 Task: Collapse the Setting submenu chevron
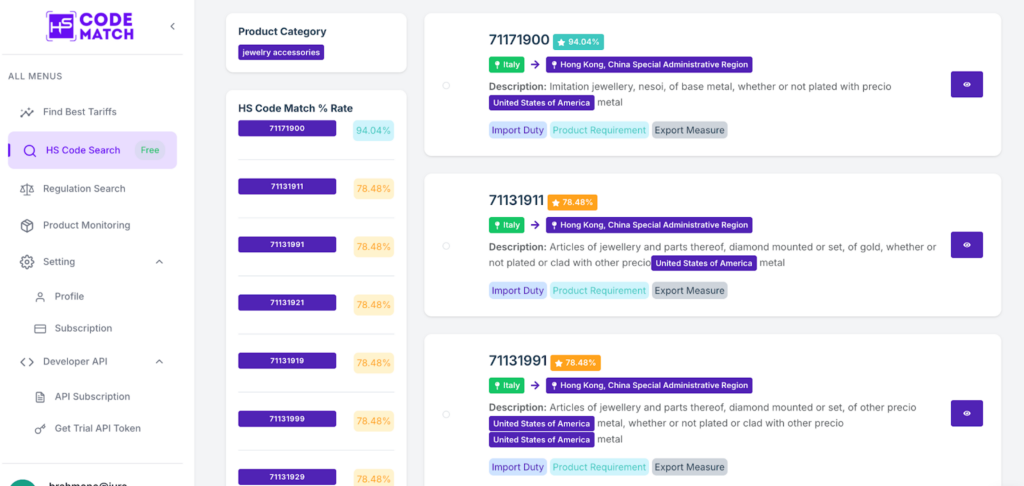[x=159, y=262]
